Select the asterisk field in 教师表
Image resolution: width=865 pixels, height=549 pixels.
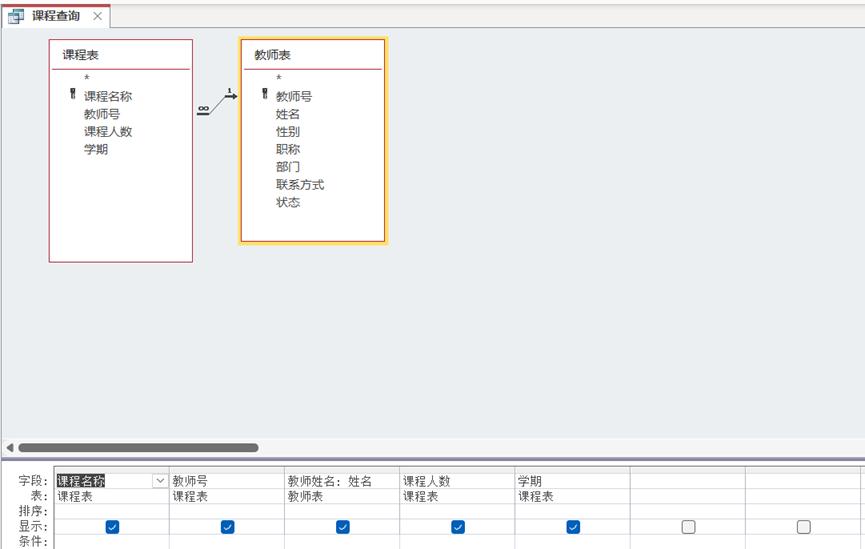pos(279,78)
